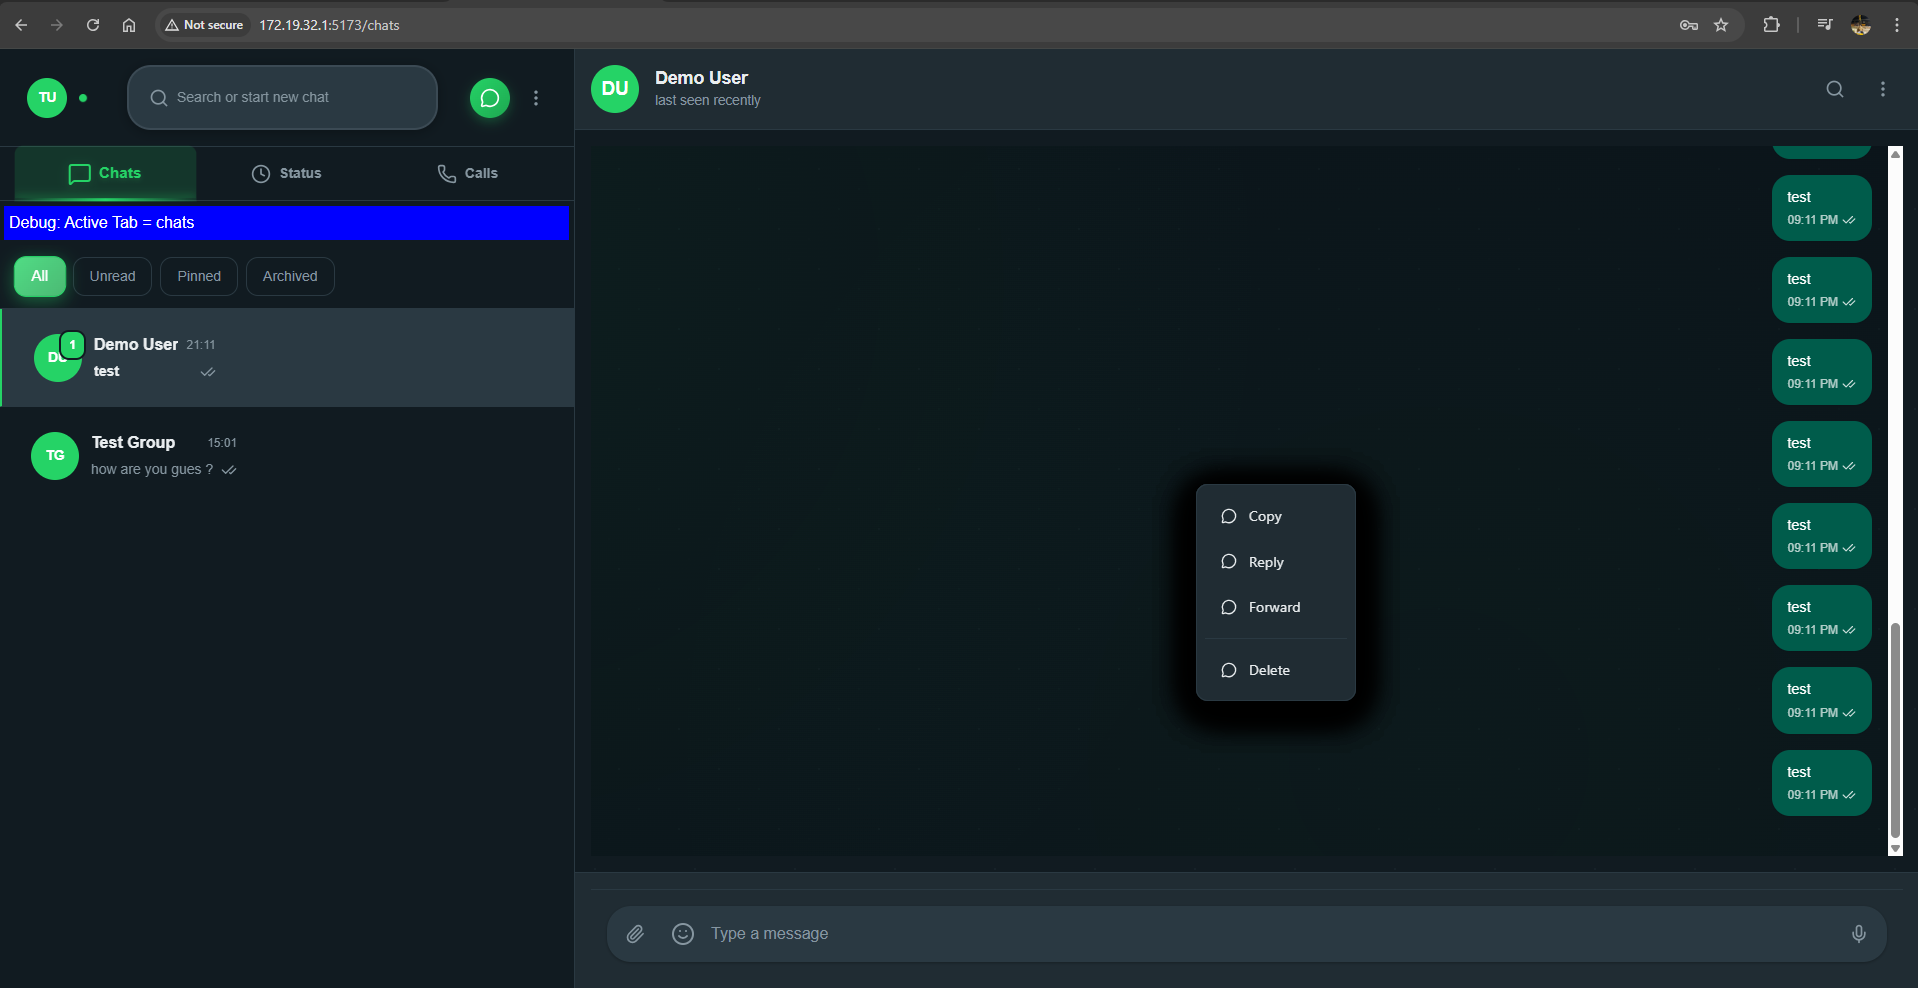
Task: Click the DU avatar in chat header
Action: click(x=615, y=89)
